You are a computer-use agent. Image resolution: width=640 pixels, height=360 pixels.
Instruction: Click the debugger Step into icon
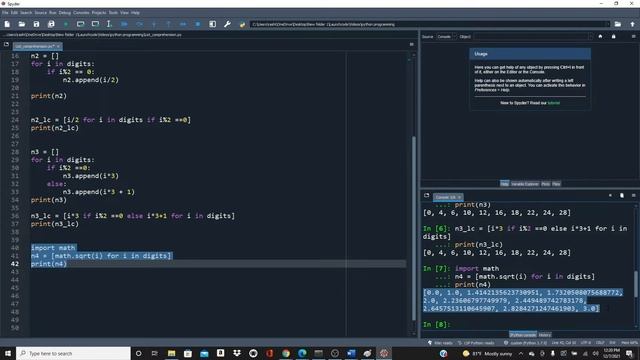154,24
